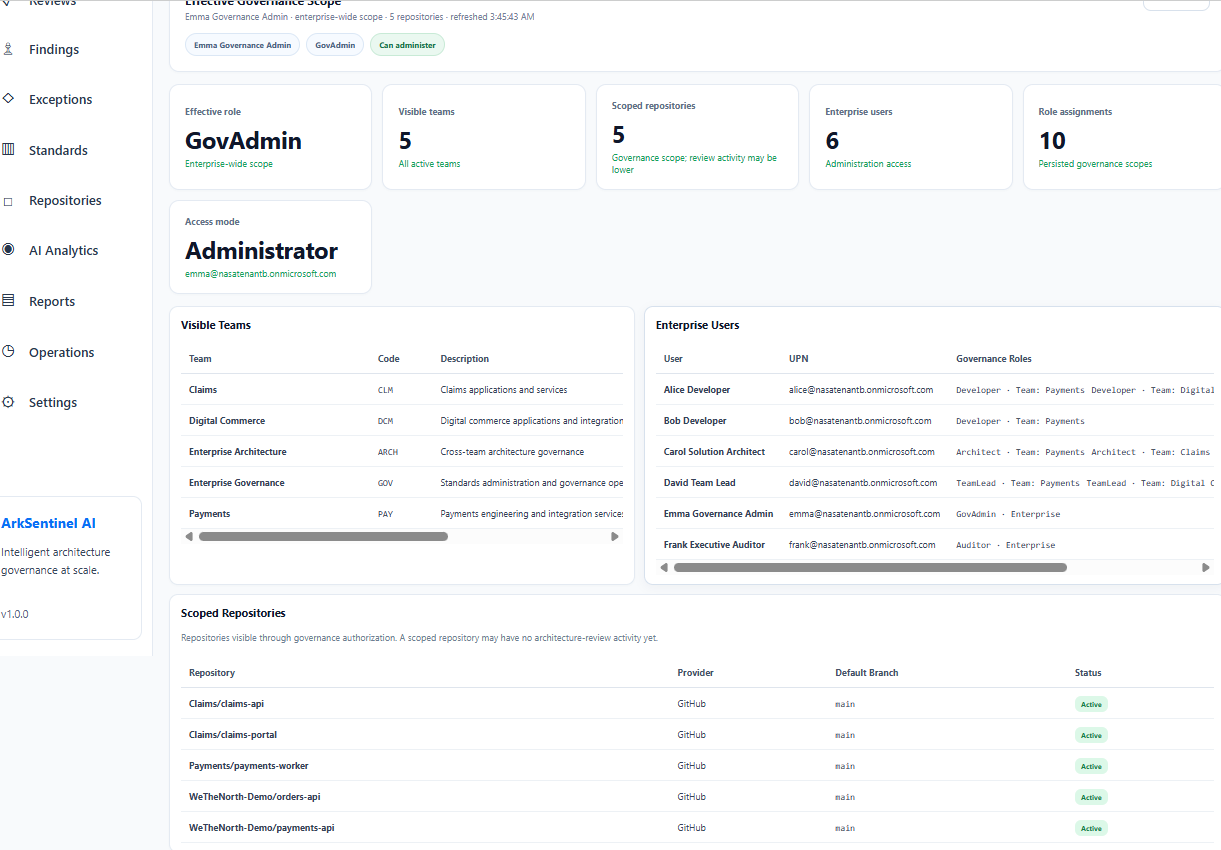The height and width of the screenshot is (850, 1221).
Task: Click Visible Teams scroll right arrow
Action: point(615,537)
